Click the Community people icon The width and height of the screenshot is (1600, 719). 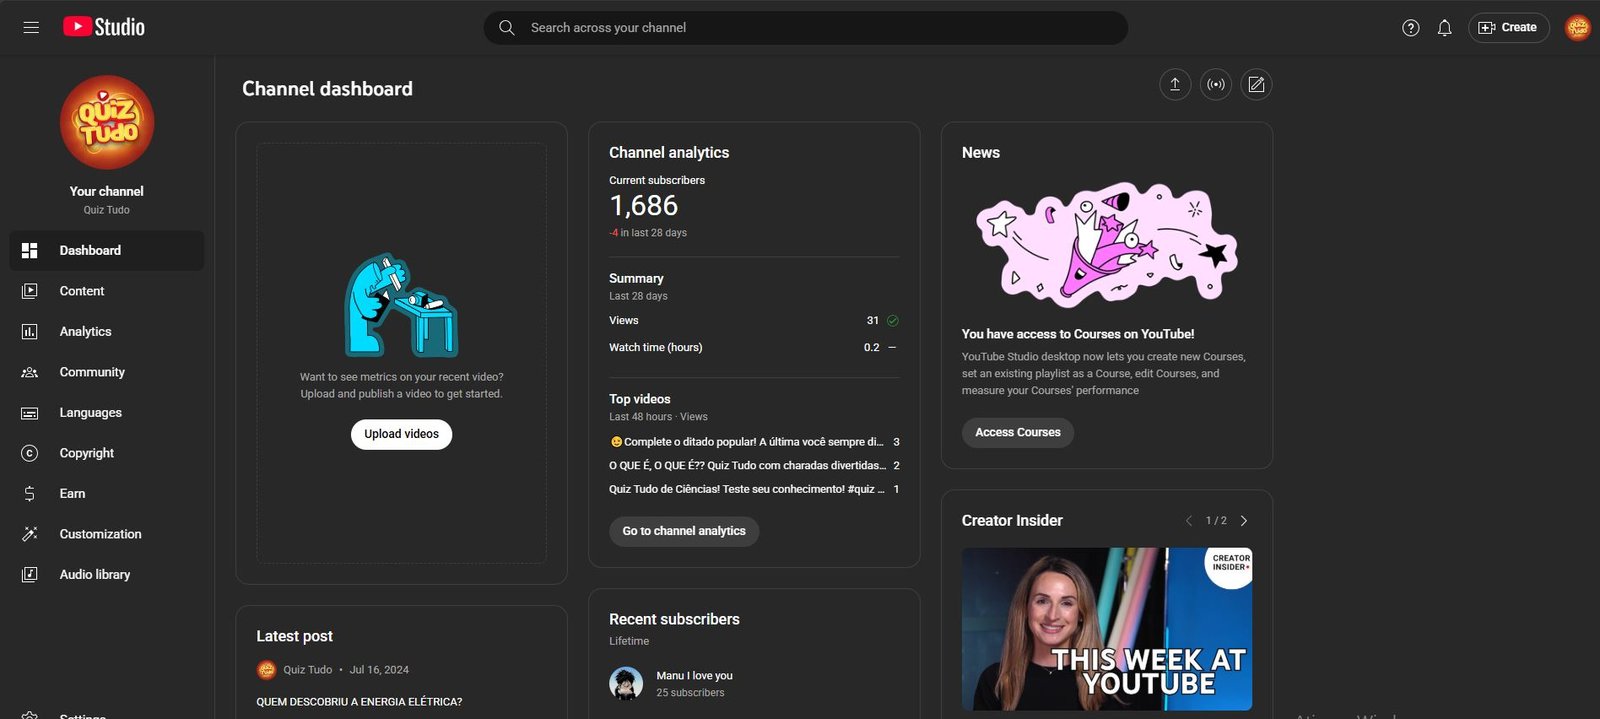point(30,372)
